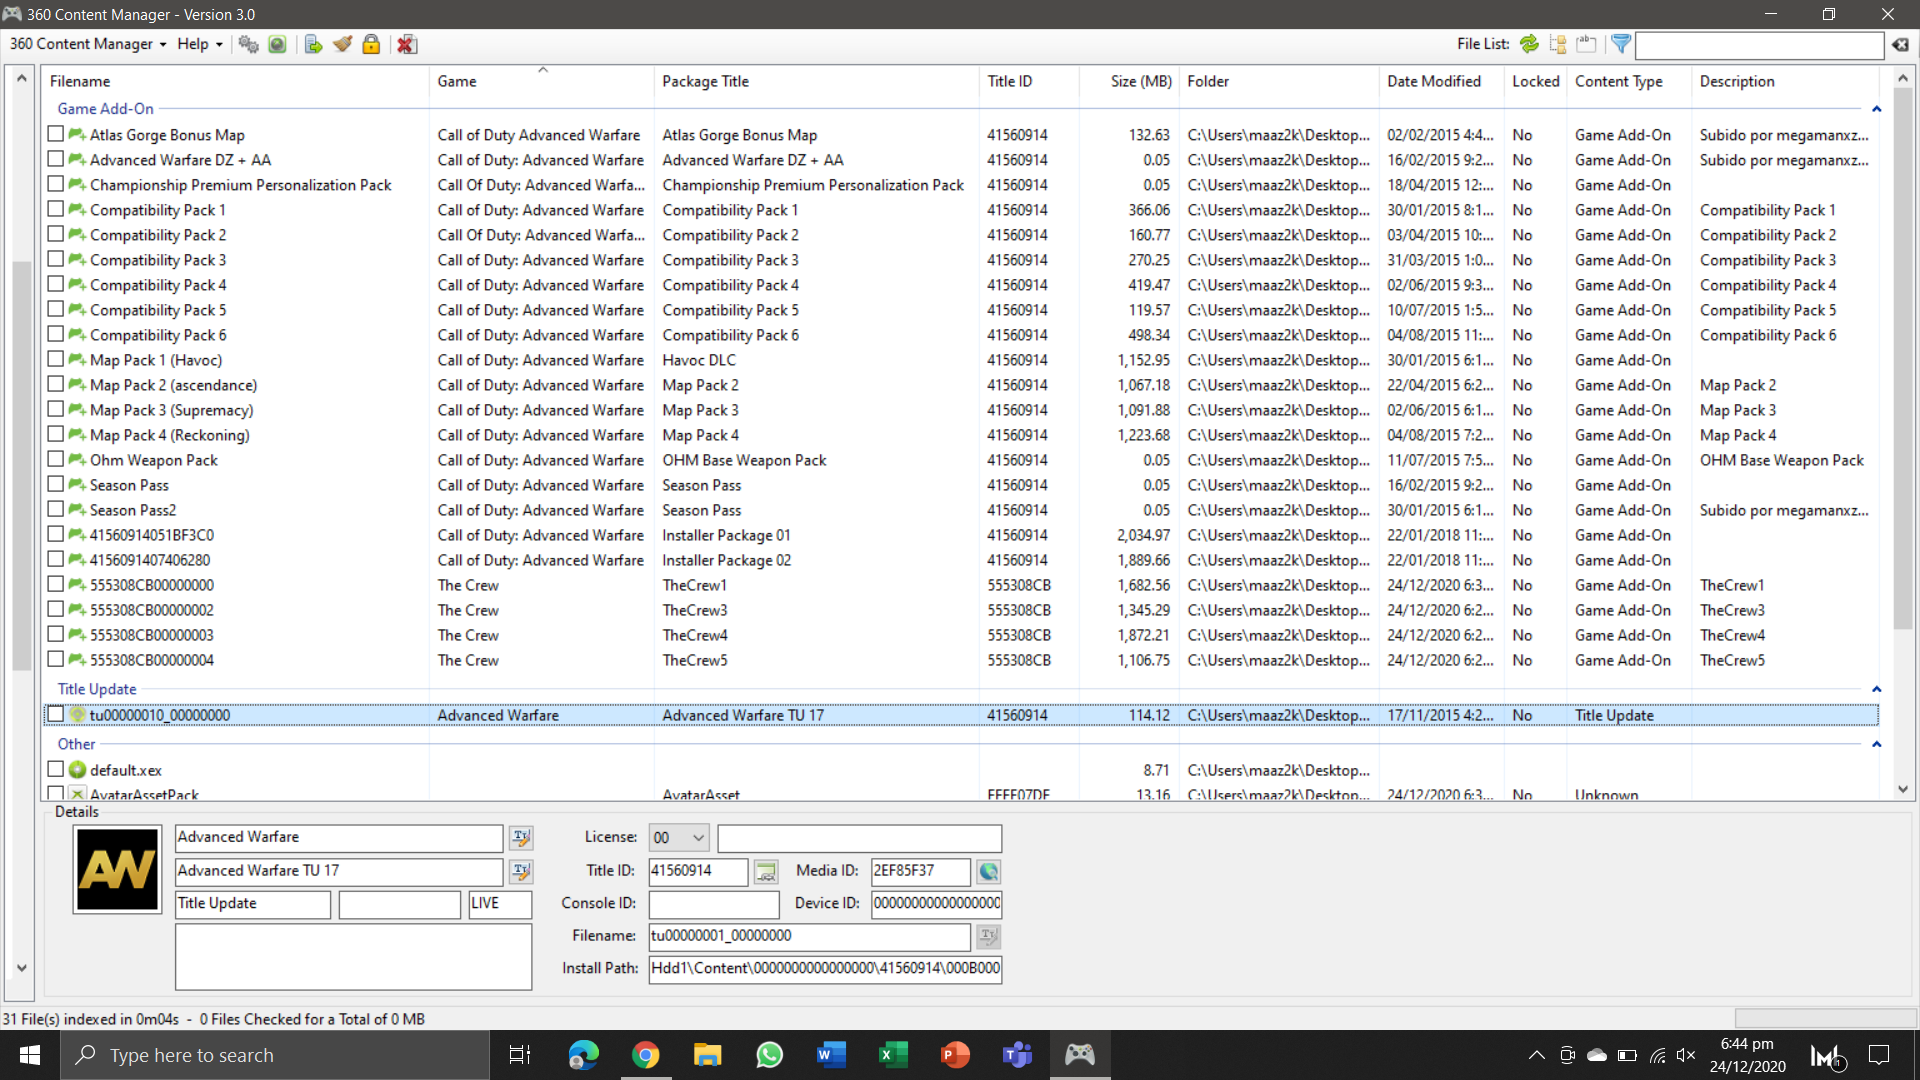Click the rename icon beside Filename field
The height and width of the screenshot is (1080, 1920).
[x=988, y=936]
